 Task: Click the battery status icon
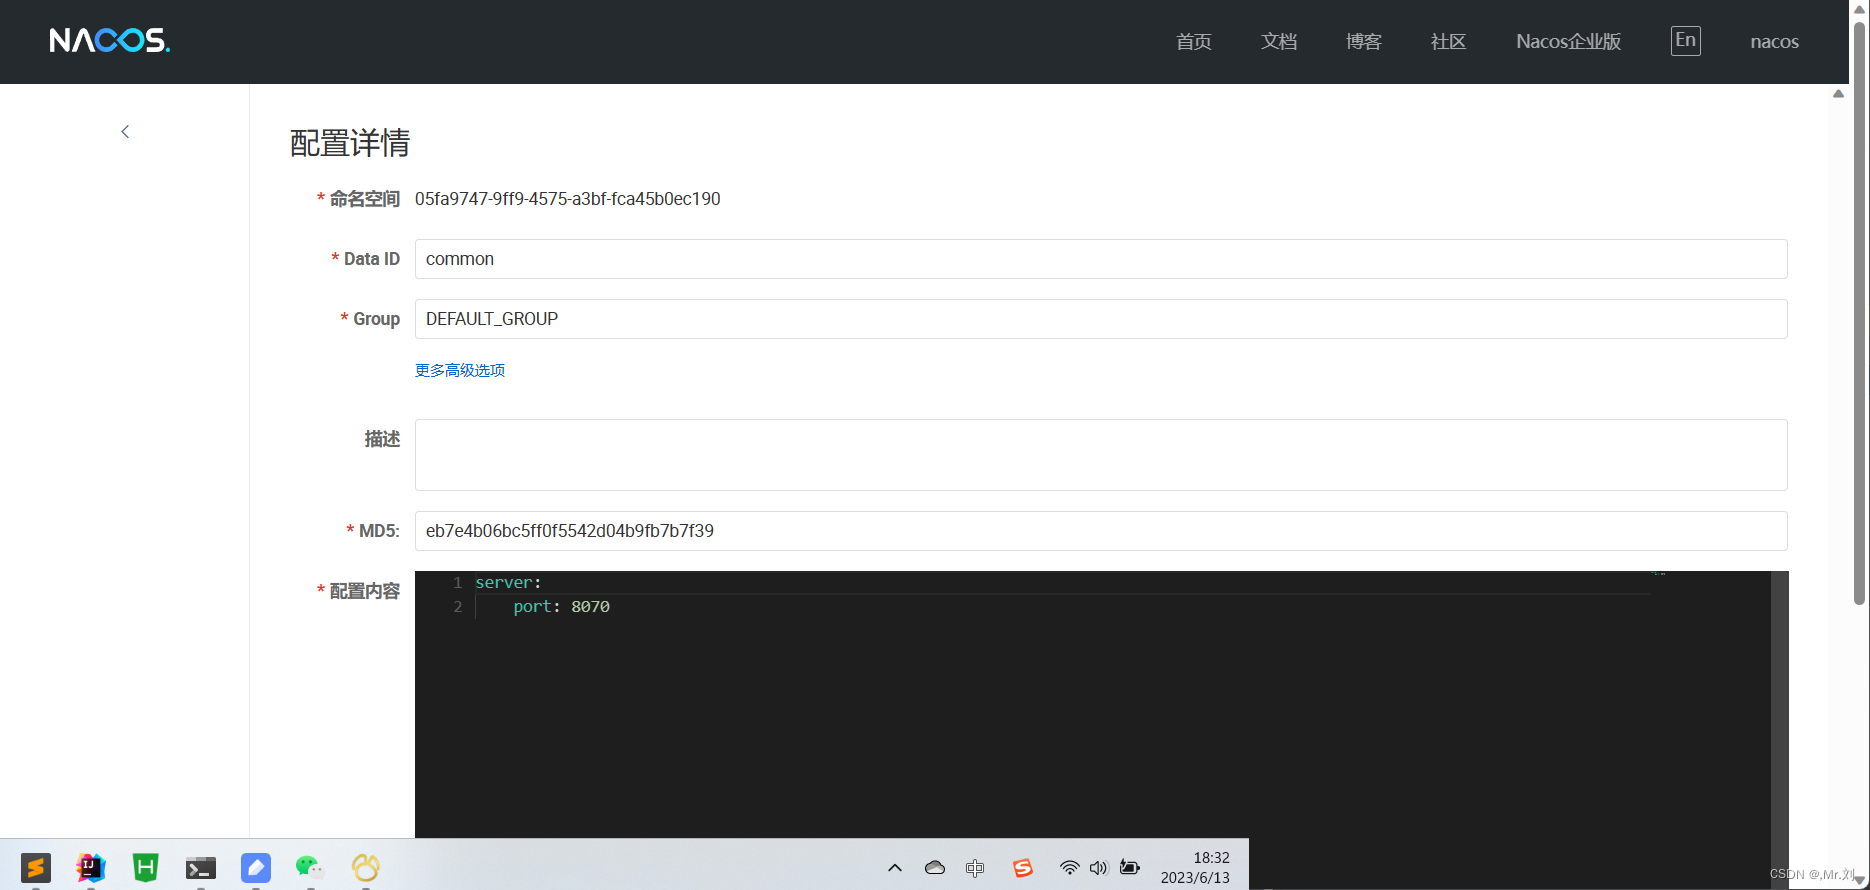pyautogui.click(x=1130, y=867)
